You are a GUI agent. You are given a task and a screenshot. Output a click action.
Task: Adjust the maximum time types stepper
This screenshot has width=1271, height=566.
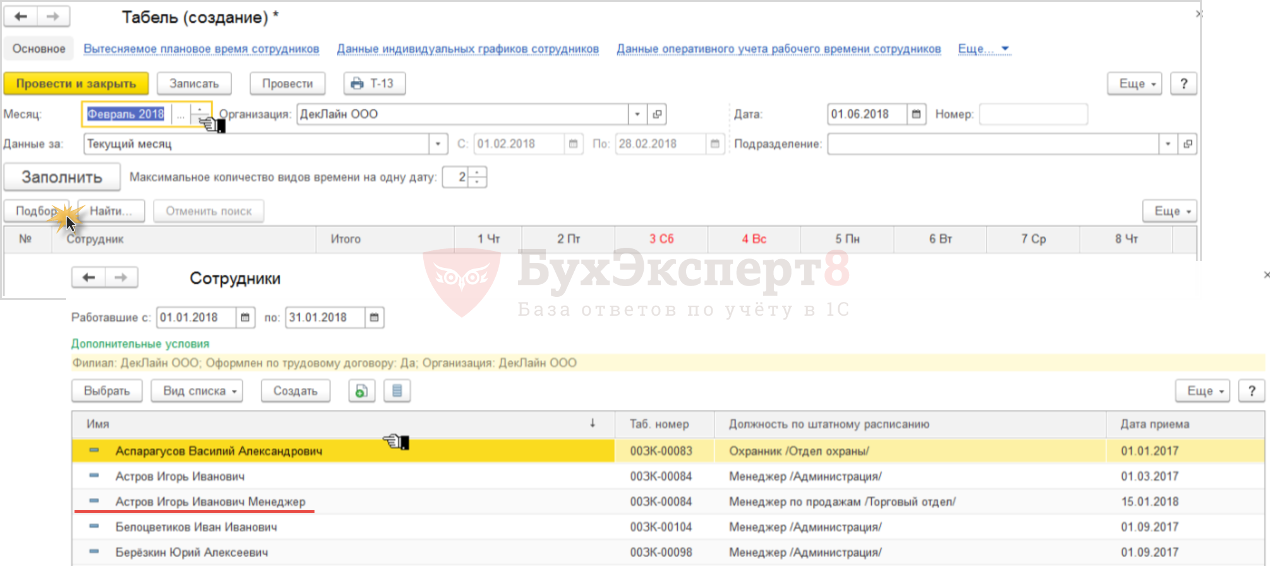point(478,178)
